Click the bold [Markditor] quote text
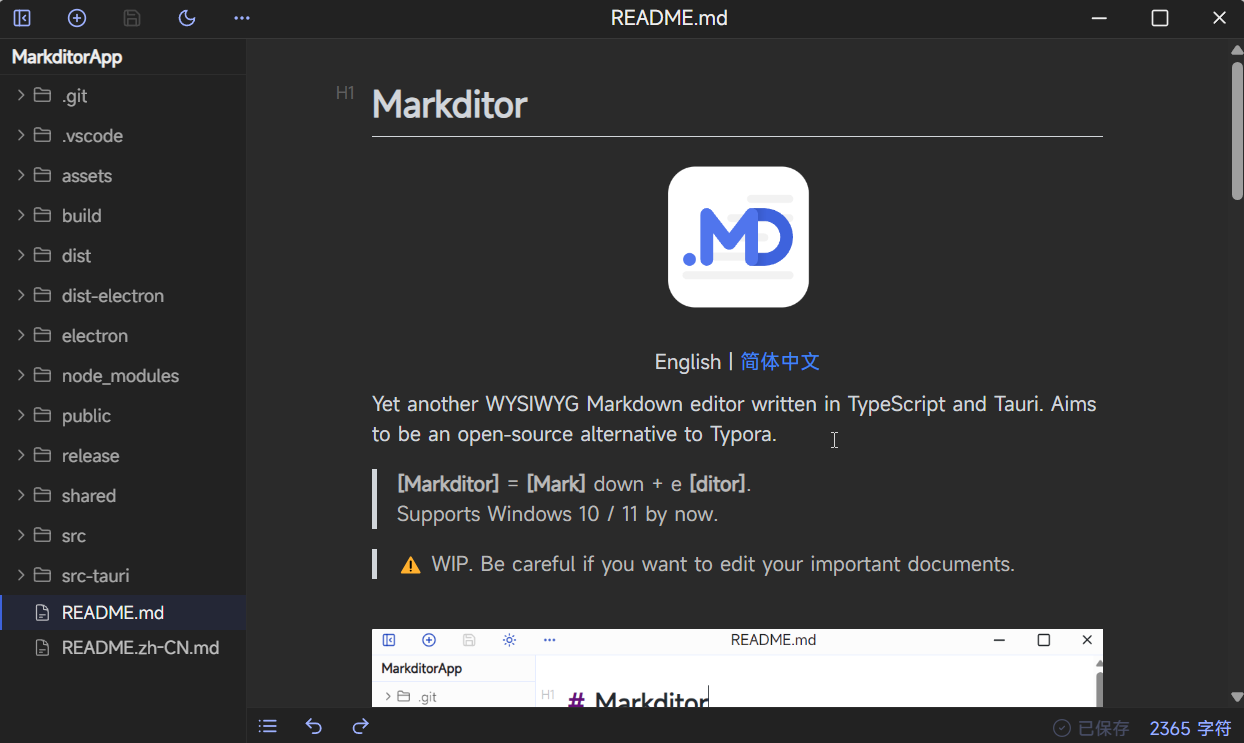 point(448,484)
